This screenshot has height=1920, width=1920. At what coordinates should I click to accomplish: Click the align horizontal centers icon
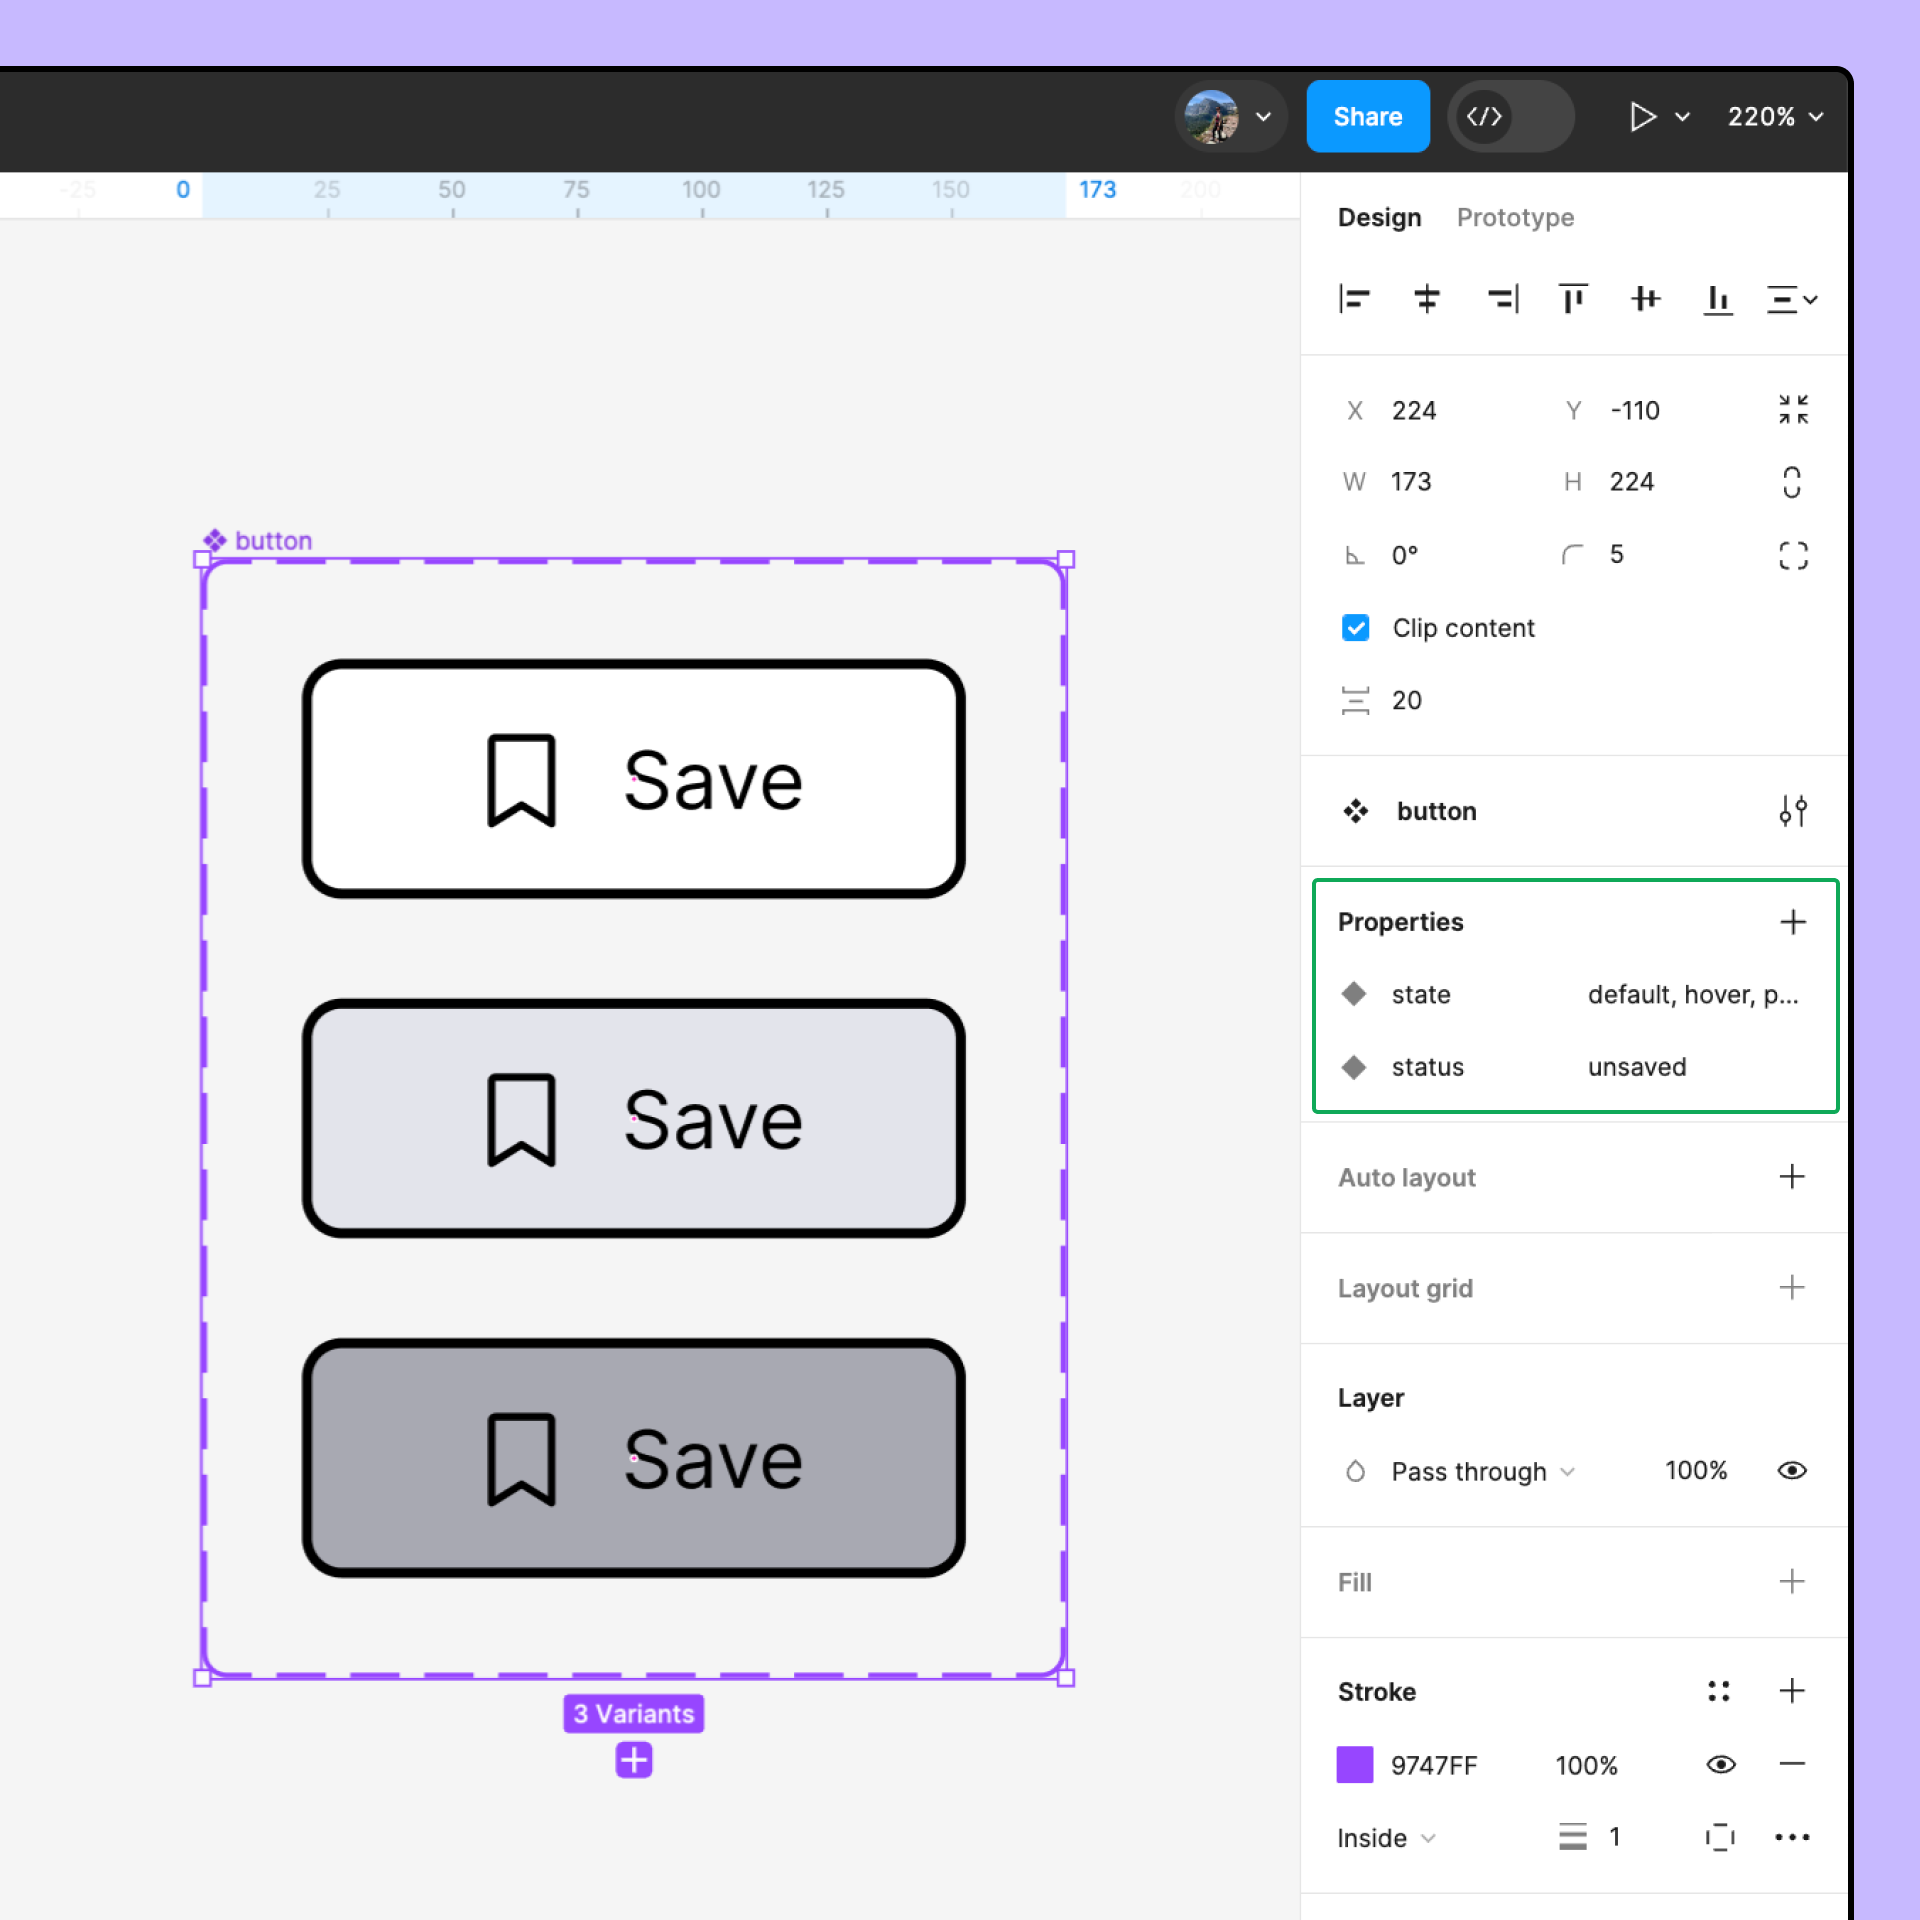[x=1427, y=299]
